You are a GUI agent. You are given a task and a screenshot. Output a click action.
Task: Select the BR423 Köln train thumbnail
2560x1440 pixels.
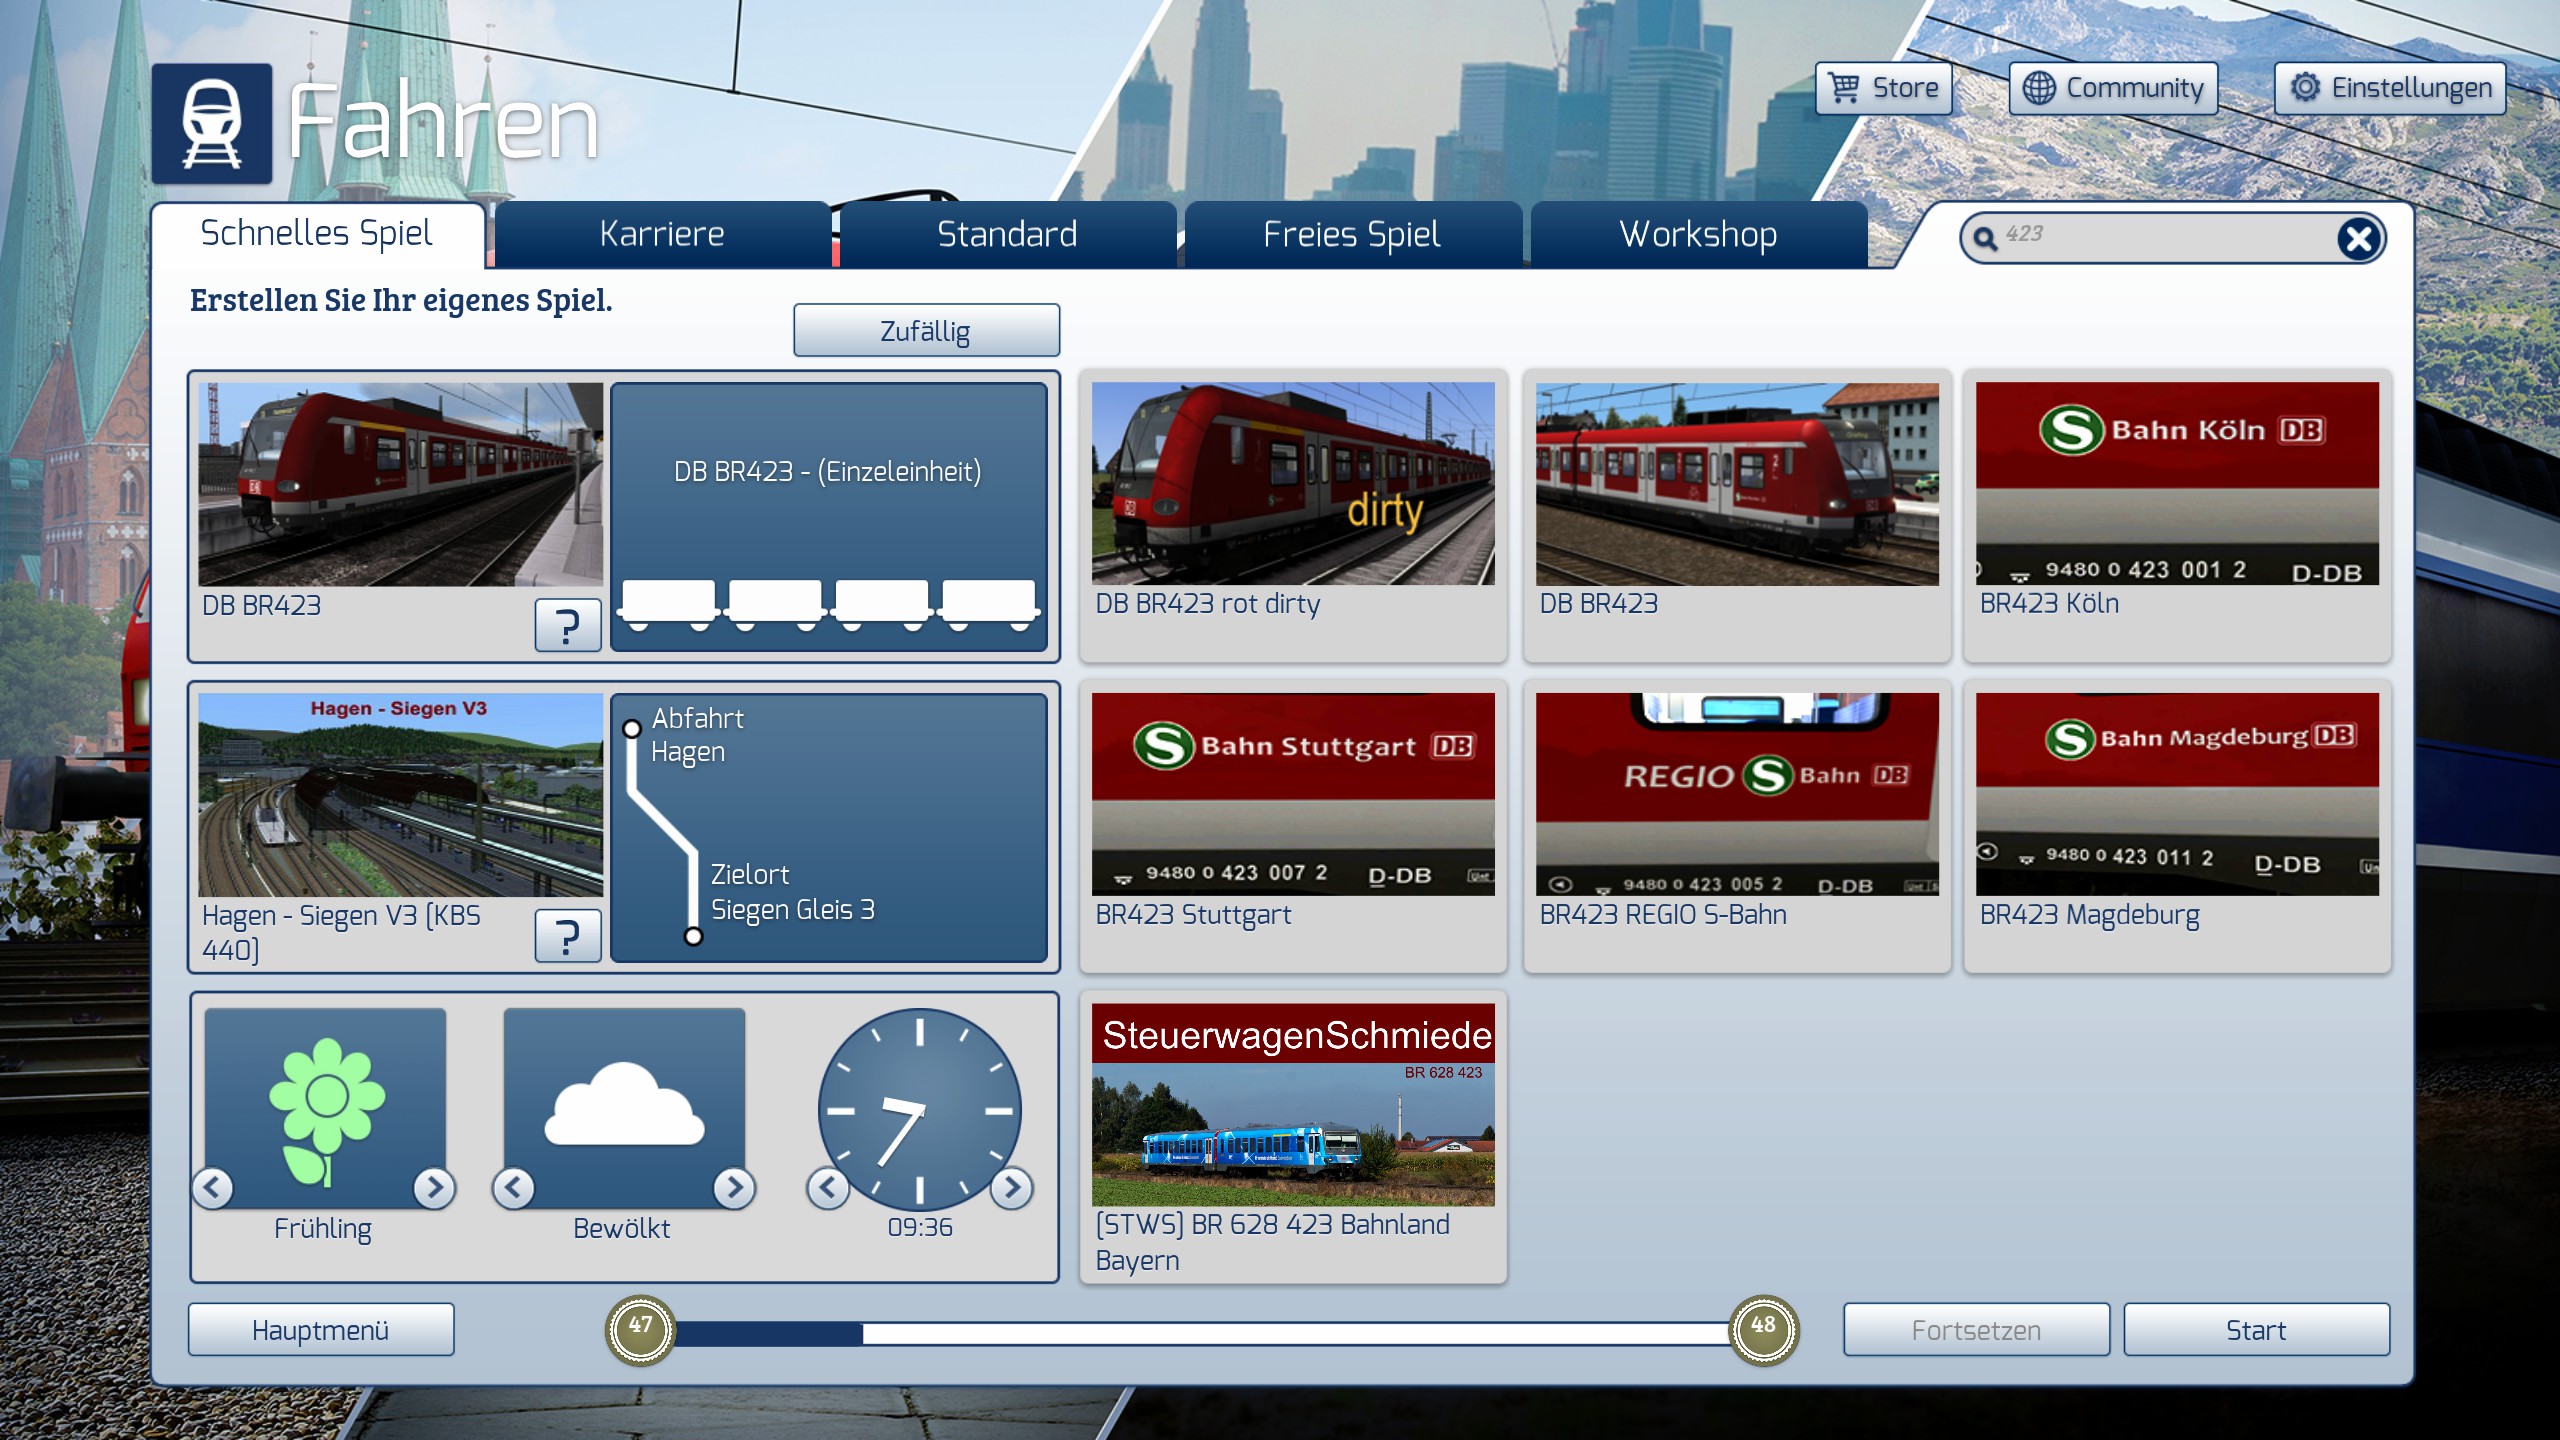tap(2177, 484)
